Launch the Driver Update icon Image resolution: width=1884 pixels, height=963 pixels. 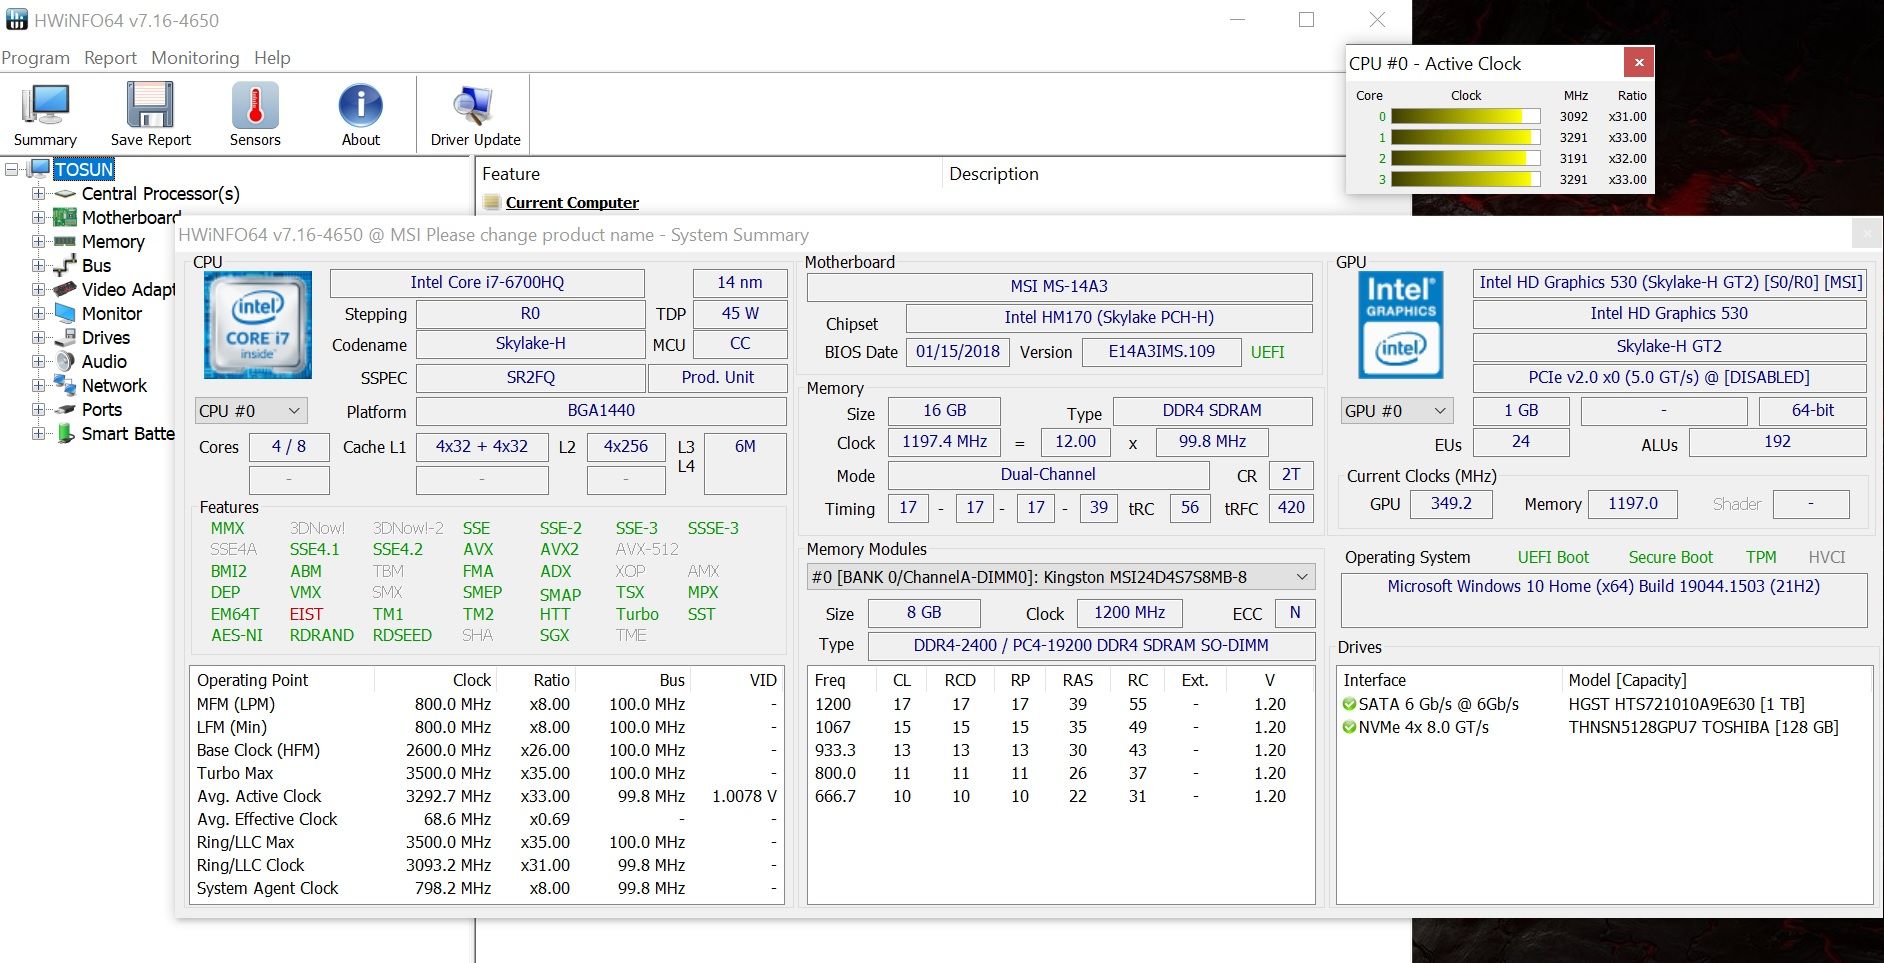click(x=475, y=106)
